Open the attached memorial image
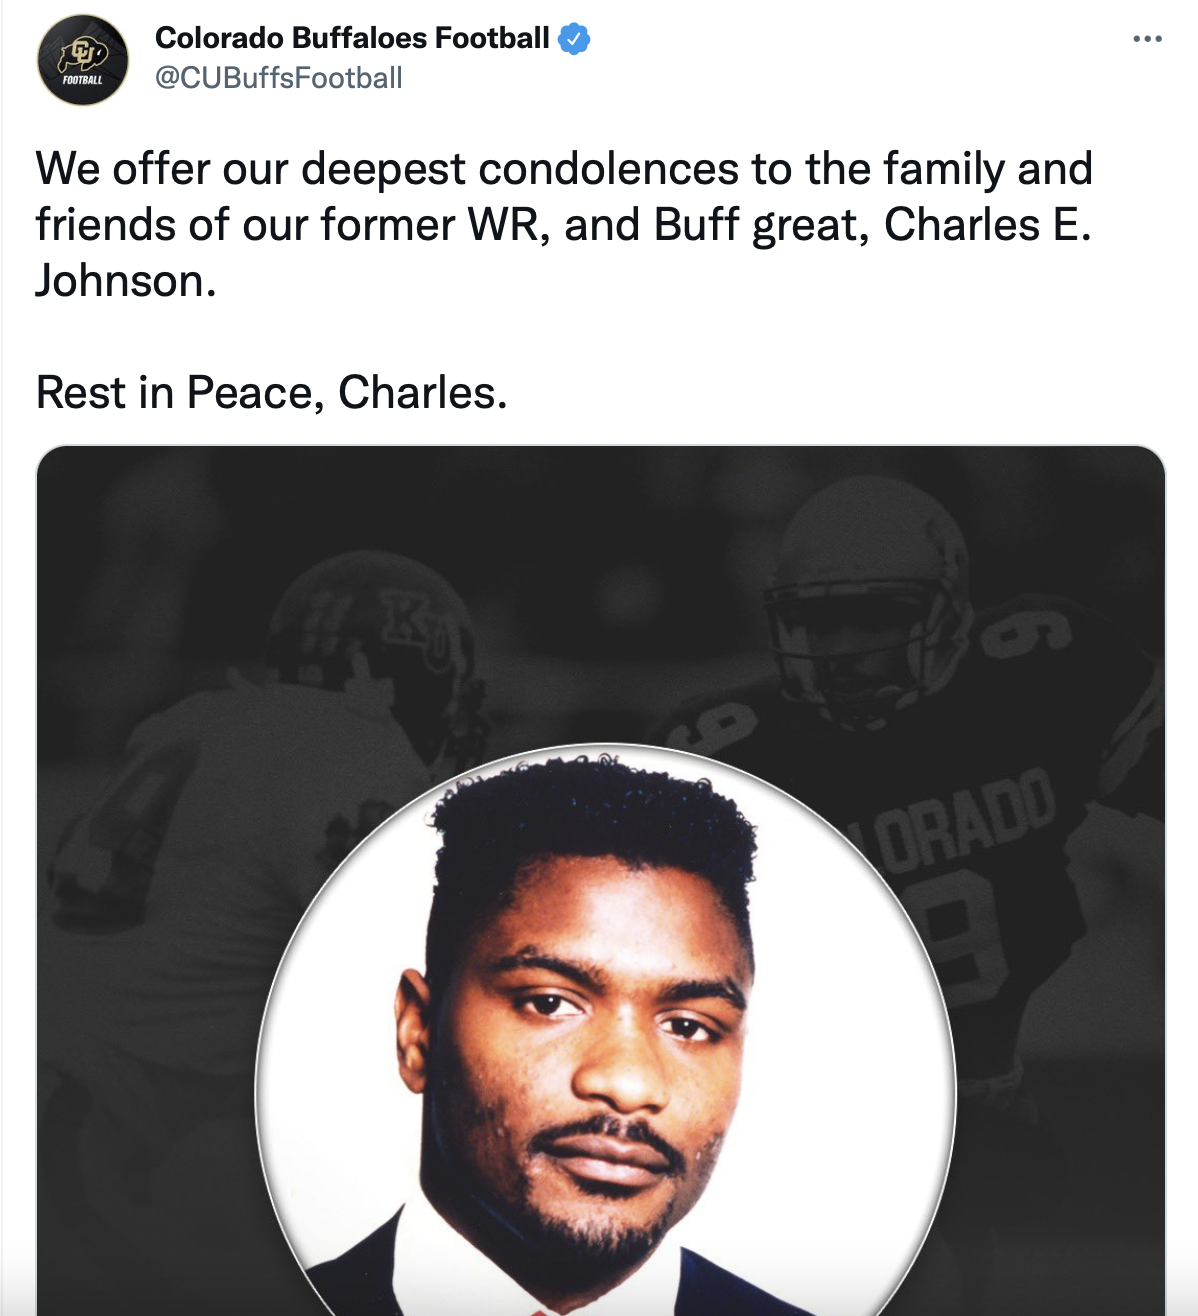 coord(601,881)
